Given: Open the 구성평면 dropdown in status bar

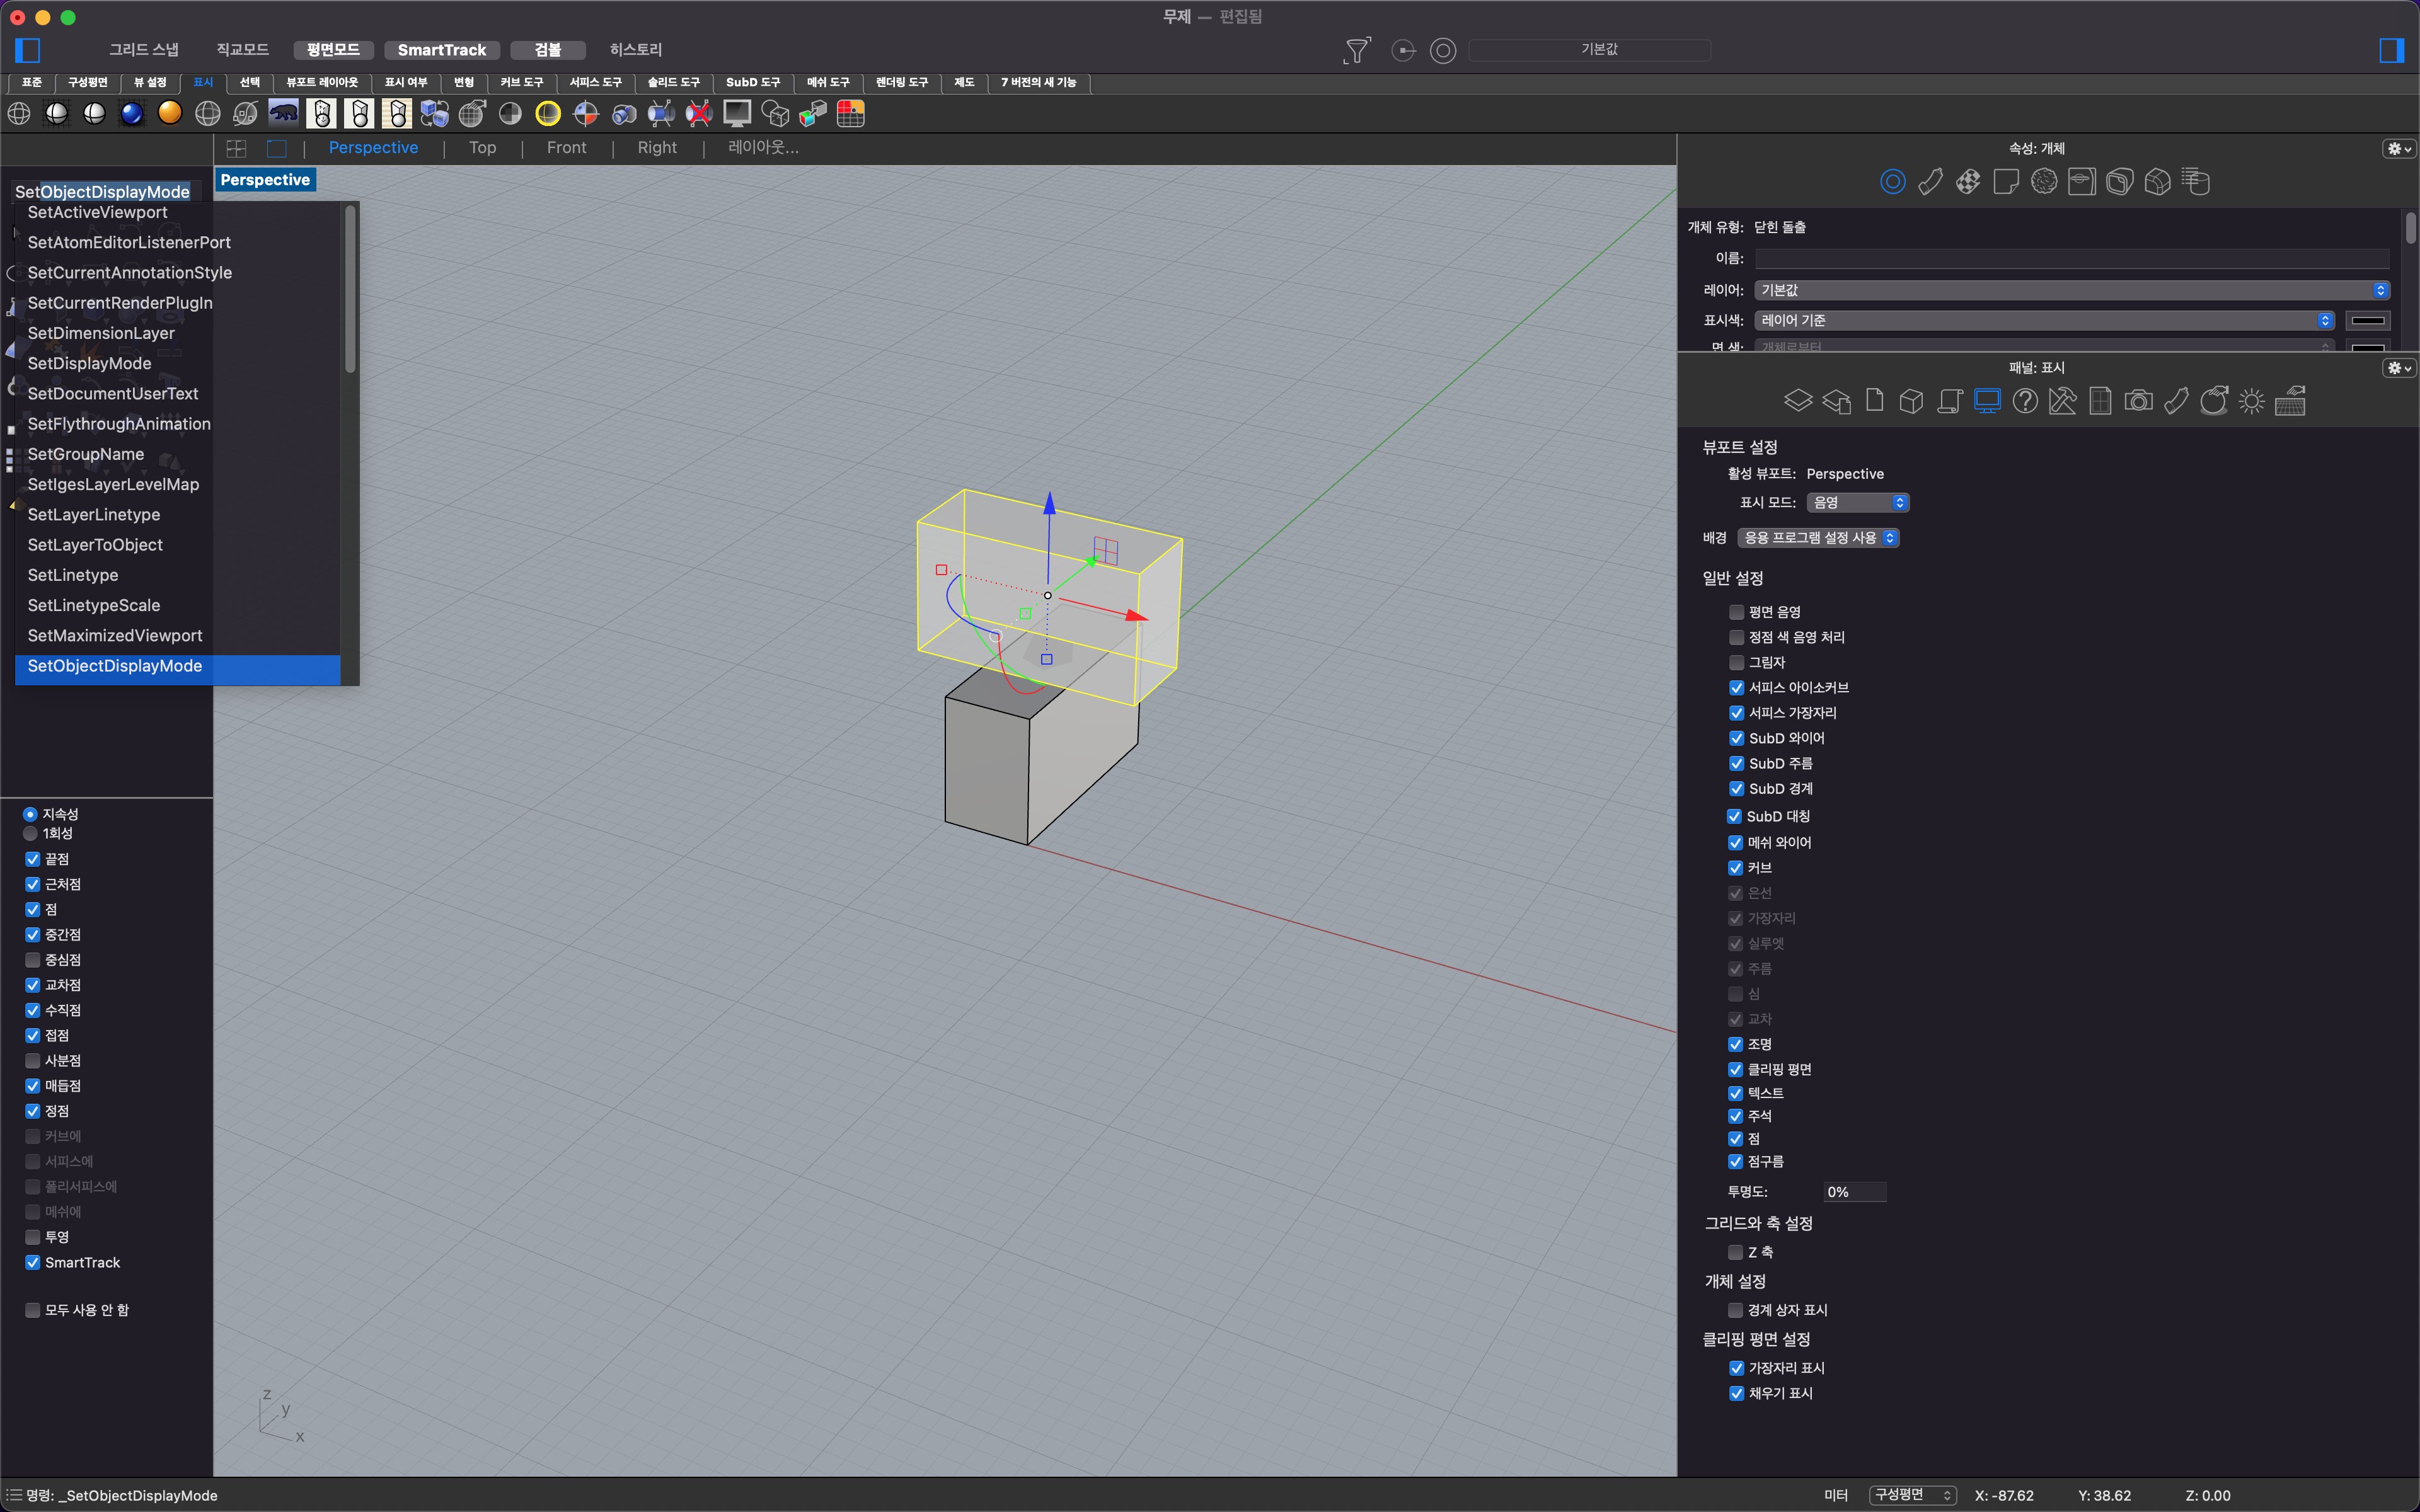Looking at the screenshot, I should pos(1913,1495).
